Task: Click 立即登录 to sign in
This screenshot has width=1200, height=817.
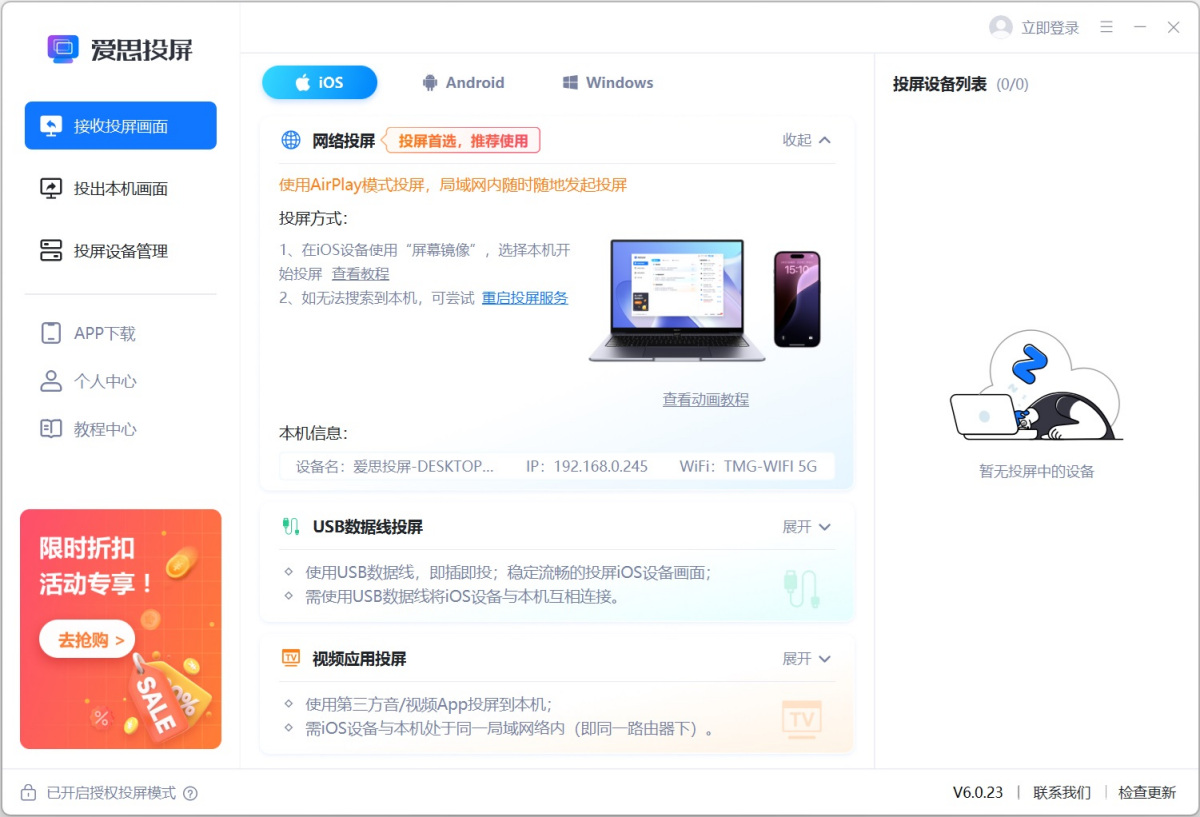Action: point(1046,28)
